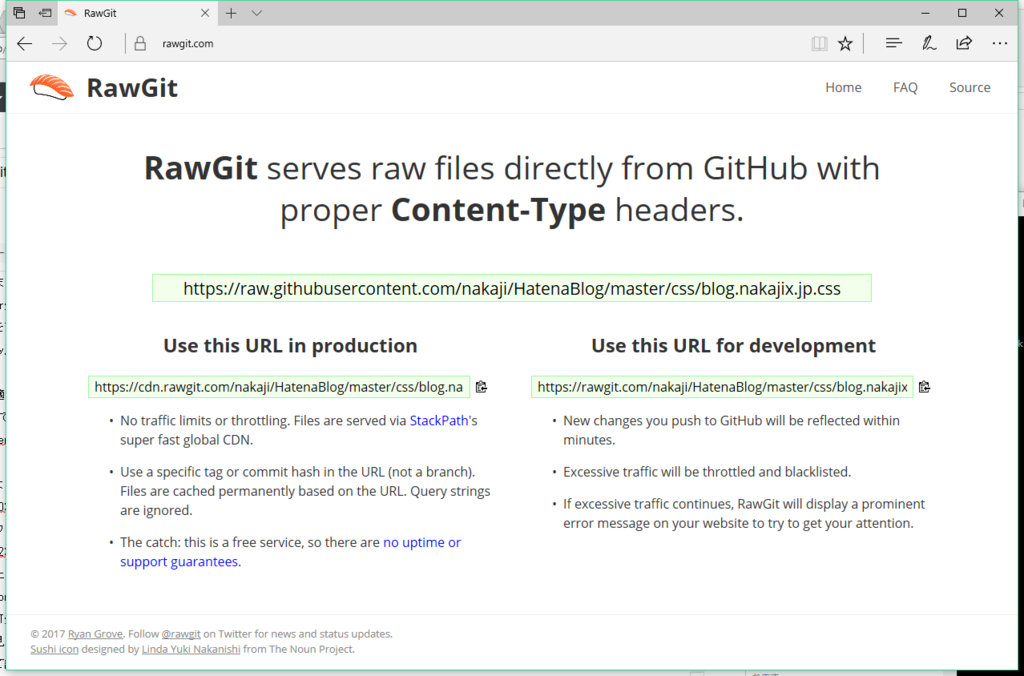
Task: Click the set these tabs aside icon
Action: click(45, 12)
